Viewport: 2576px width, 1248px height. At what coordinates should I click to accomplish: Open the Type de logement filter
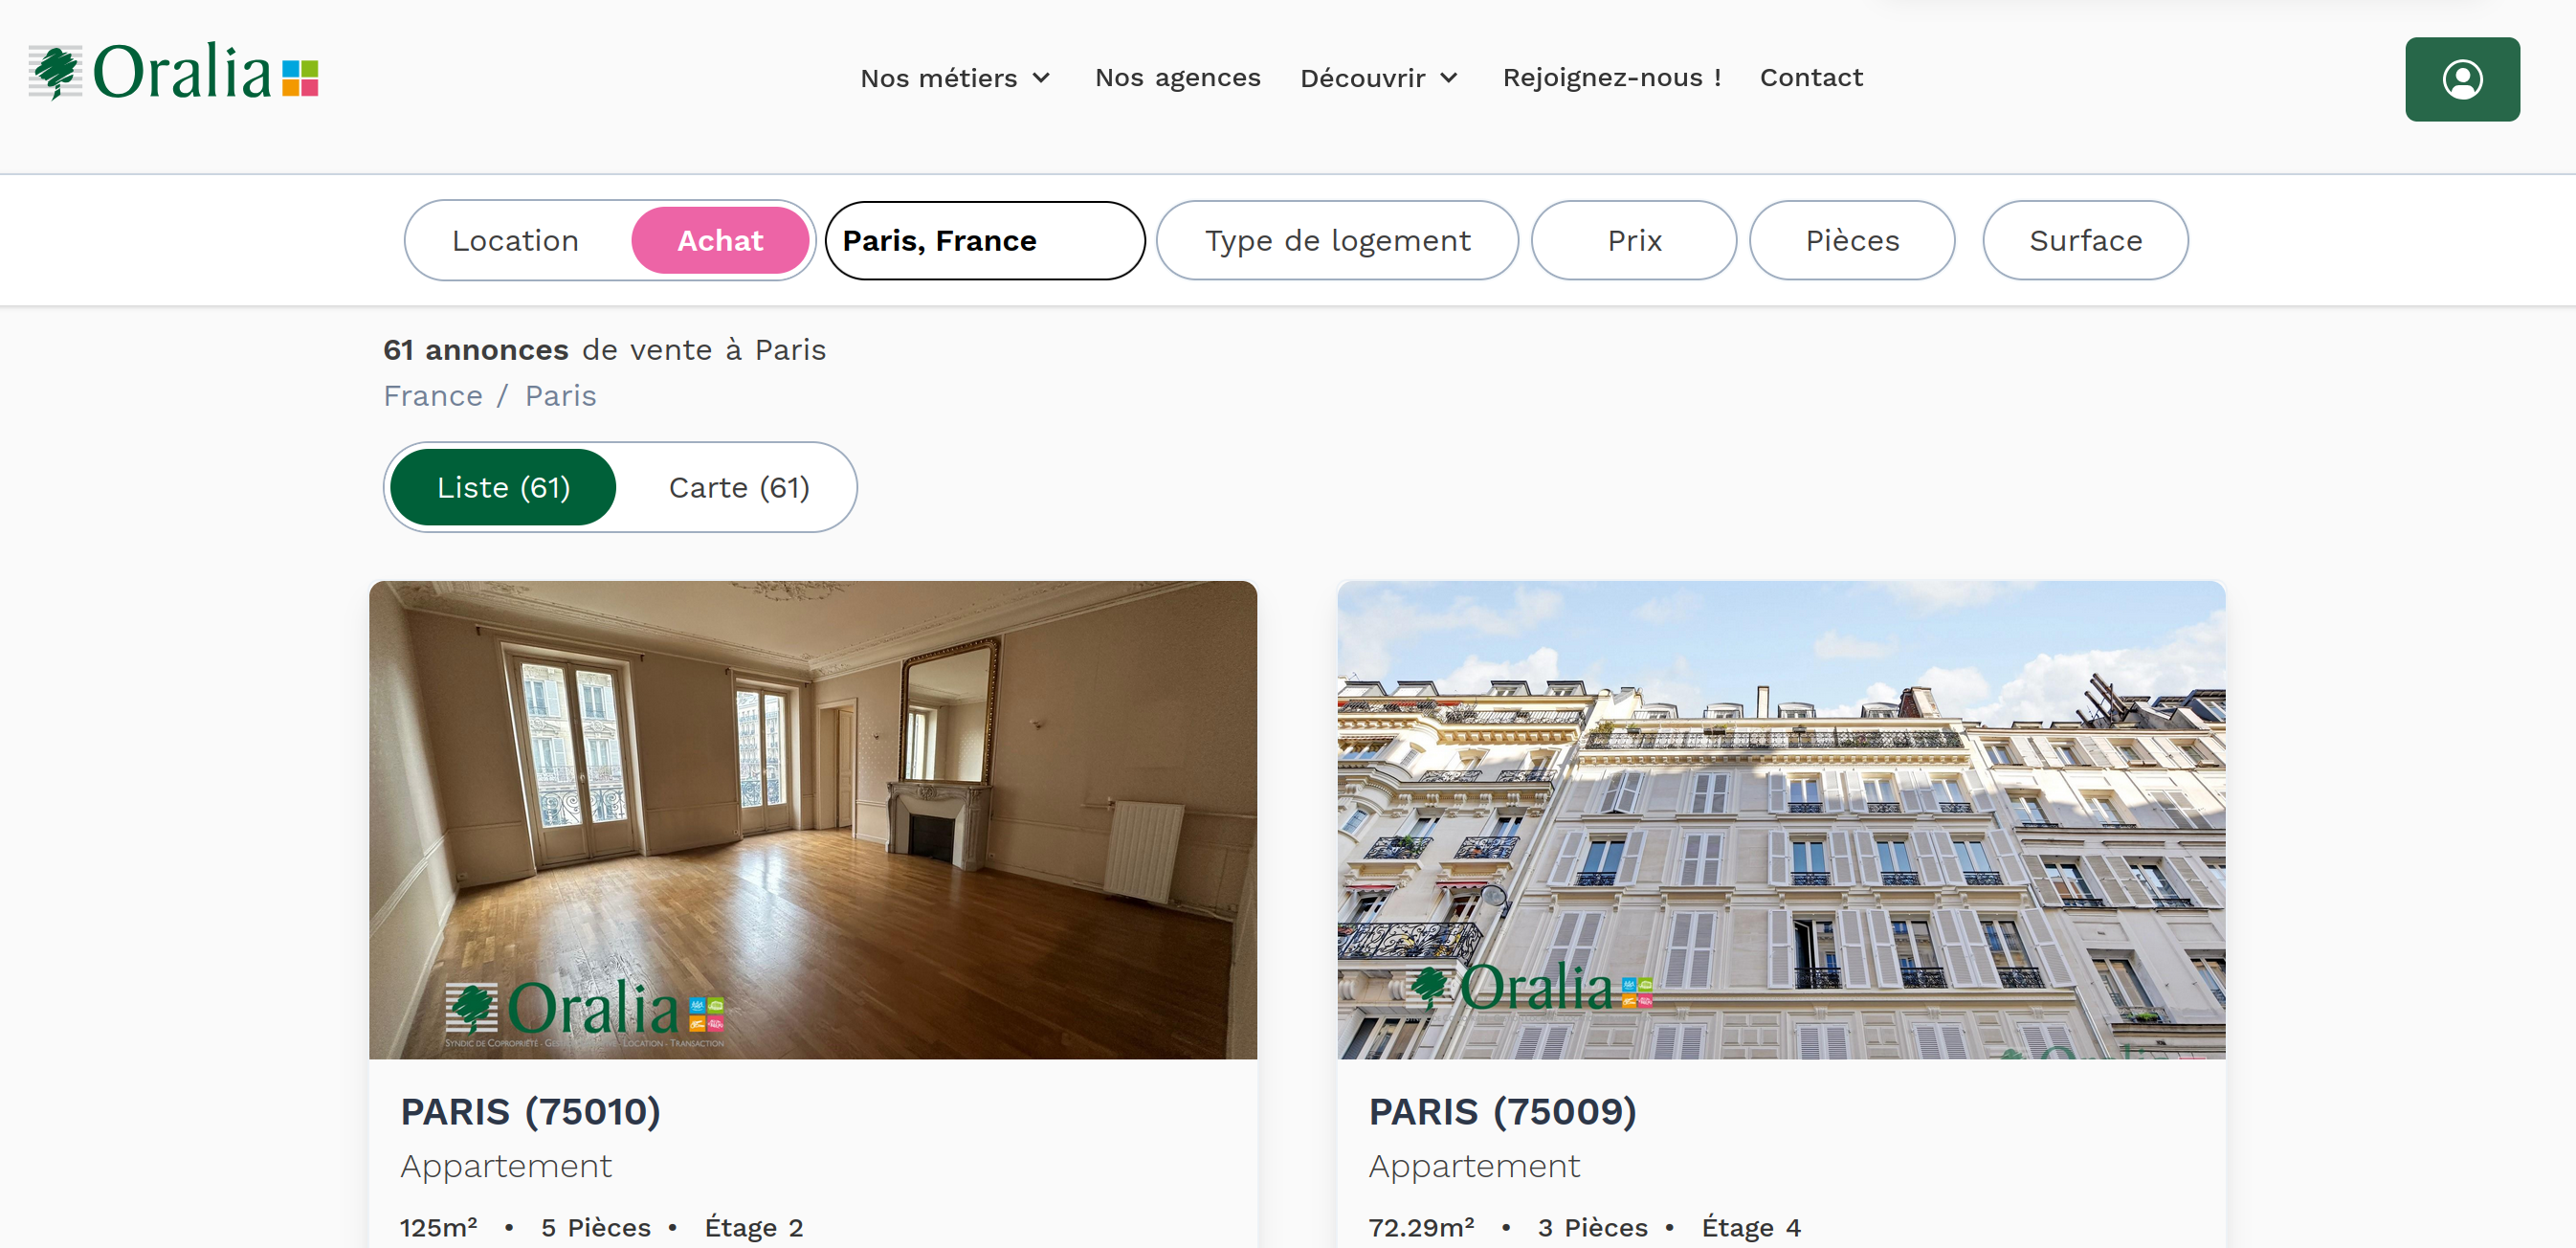[x=1336, y=240]
